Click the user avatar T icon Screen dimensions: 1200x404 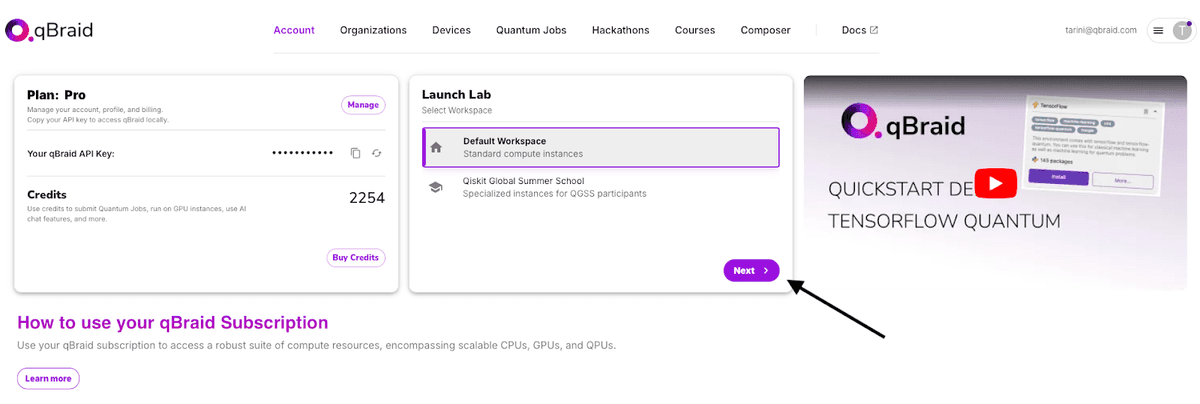[x=1181, y=31]
